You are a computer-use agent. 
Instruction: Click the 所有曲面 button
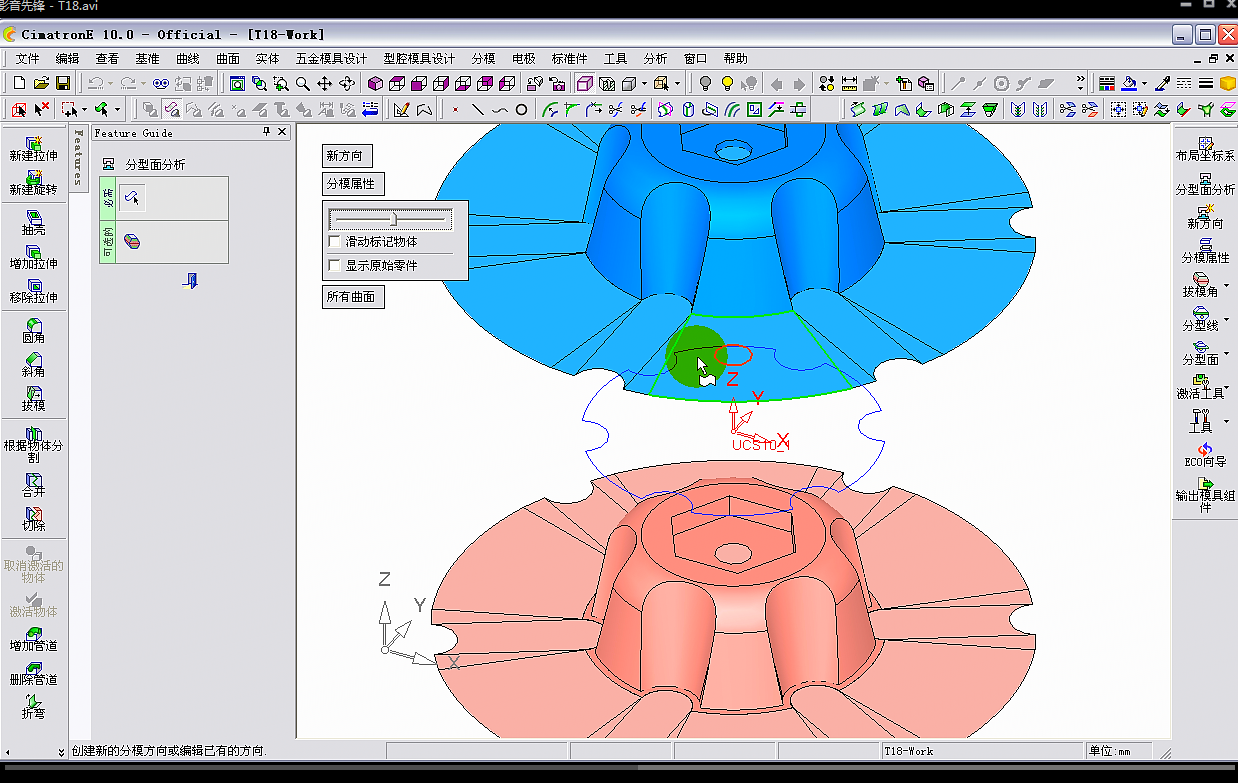click(353, 297)
